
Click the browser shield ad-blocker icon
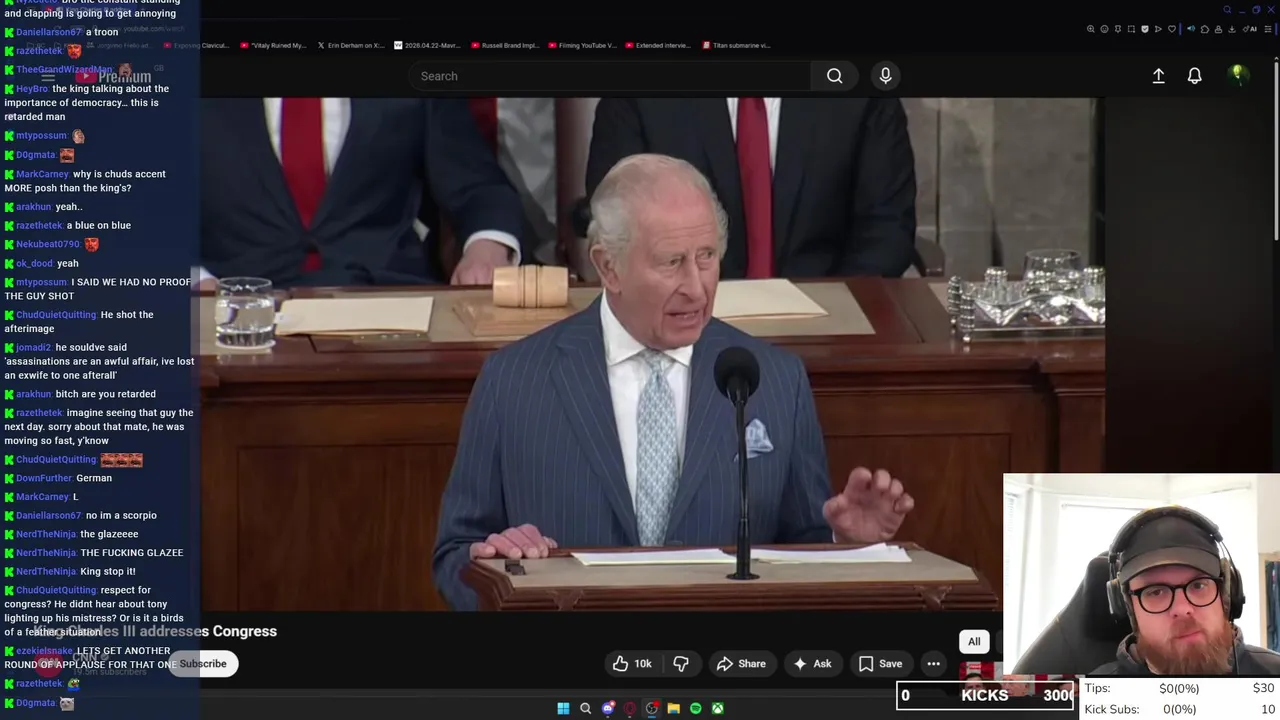(1145, 29)
